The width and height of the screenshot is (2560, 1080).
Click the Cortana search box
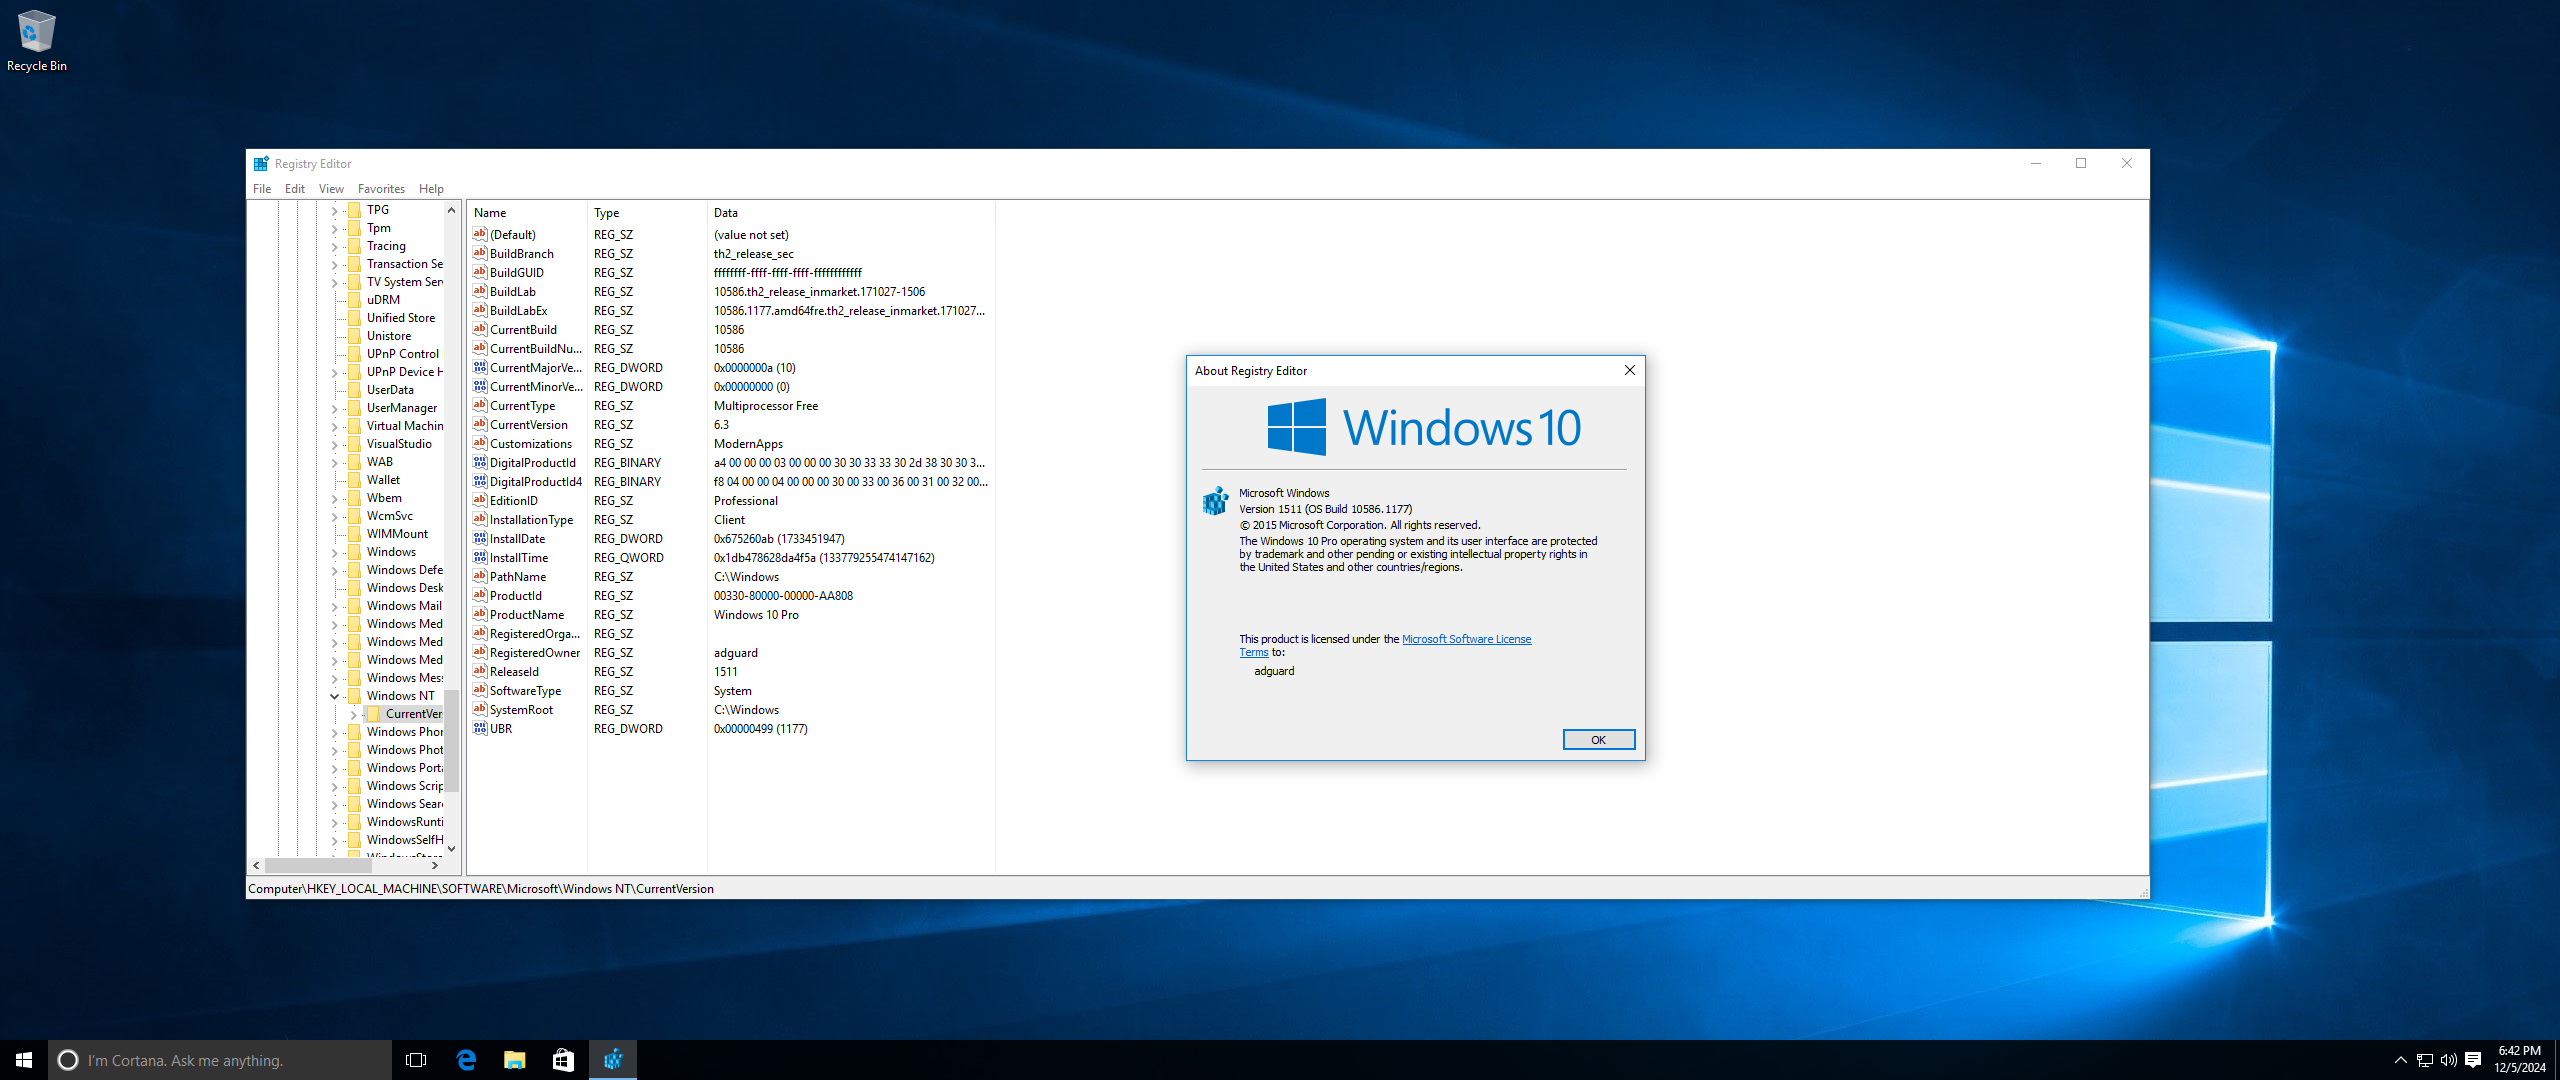point(220,1060)
